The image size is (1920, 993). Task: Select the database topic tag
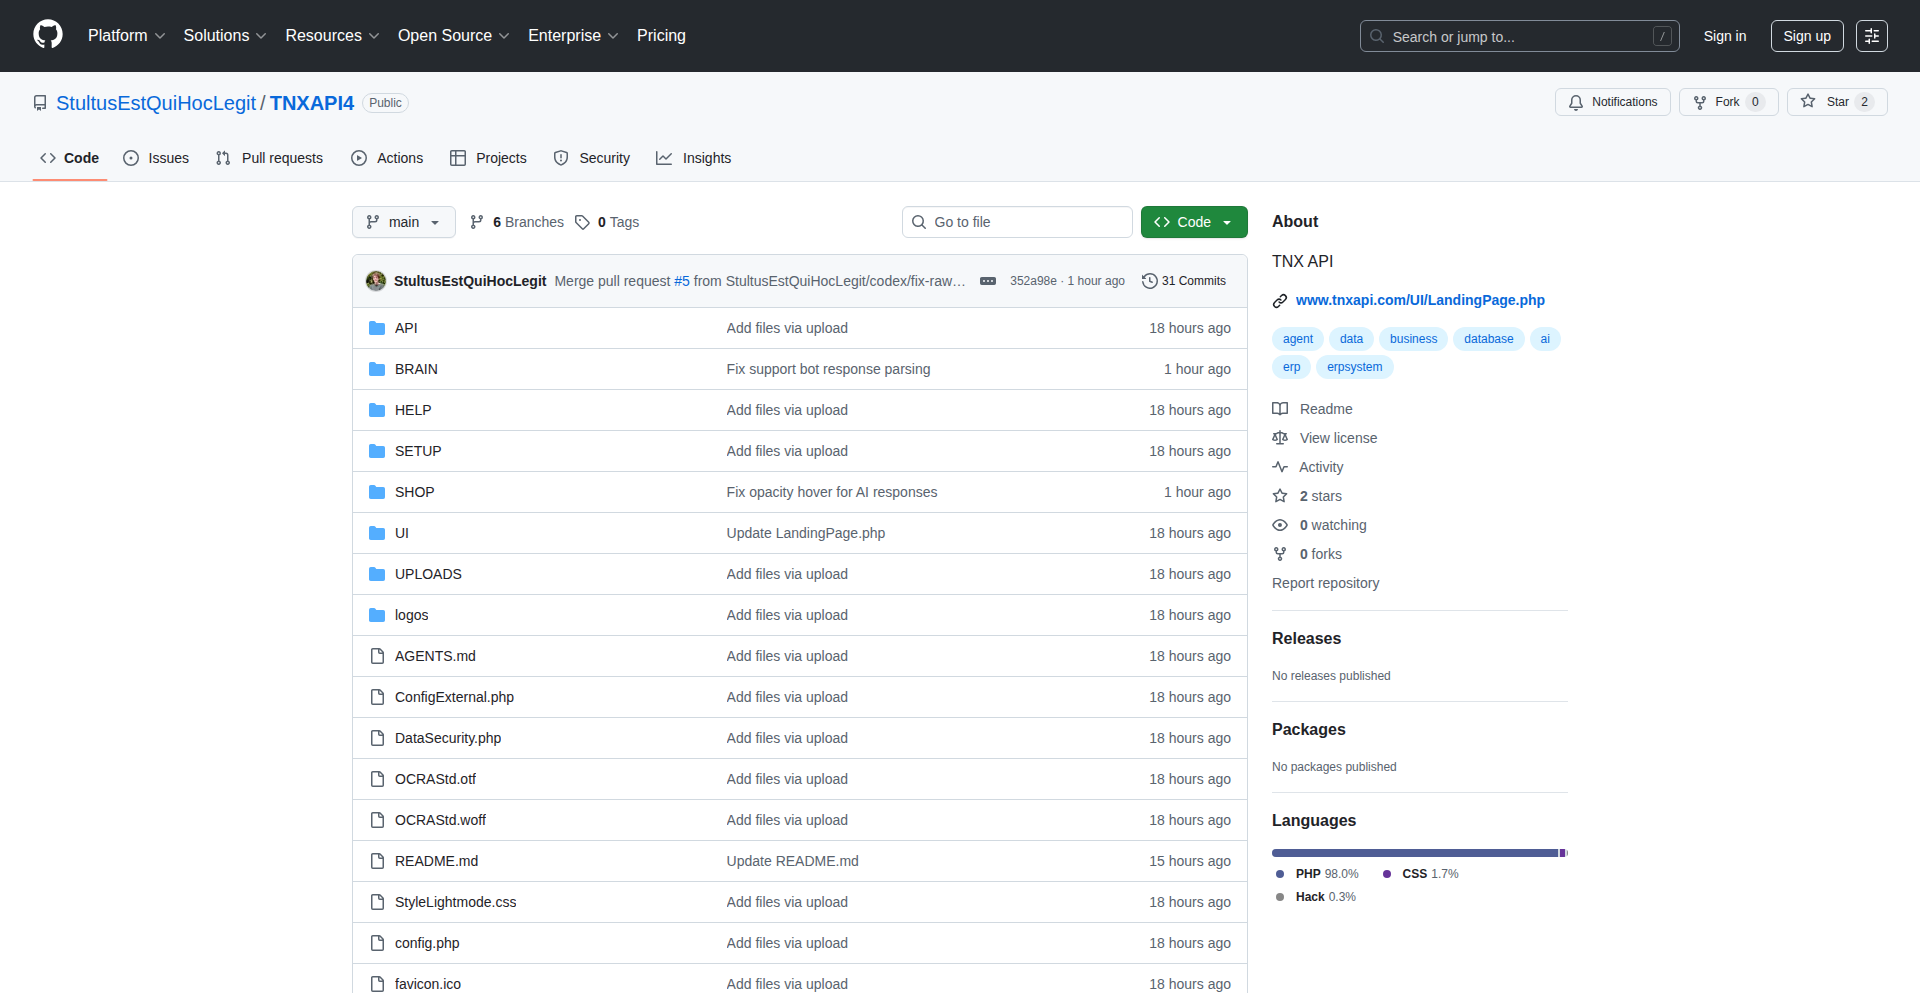point(1488,339)
